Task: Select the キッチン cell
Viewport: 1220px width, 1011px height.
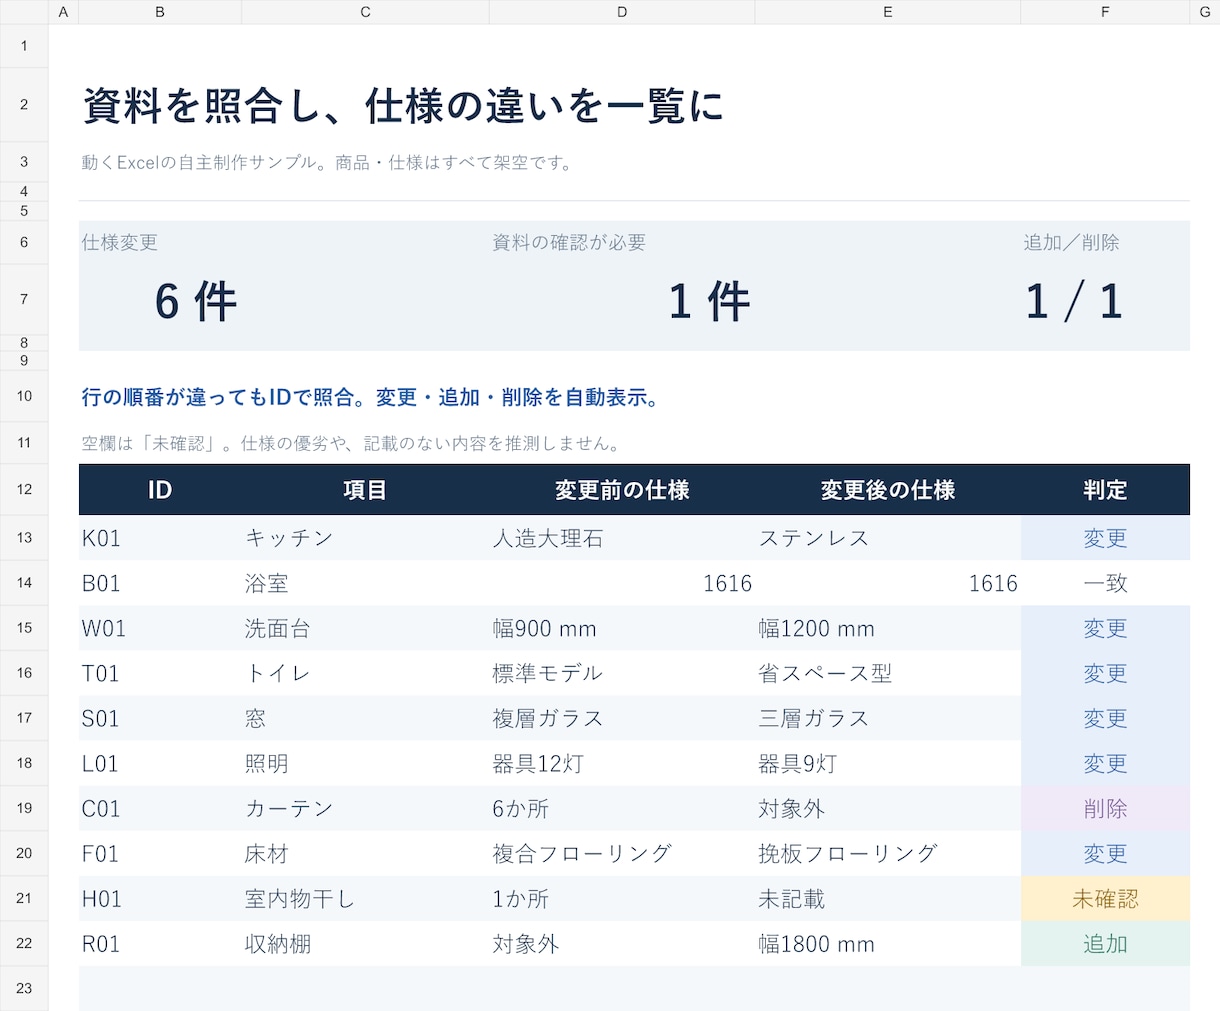Action: [x=365, y=538]
